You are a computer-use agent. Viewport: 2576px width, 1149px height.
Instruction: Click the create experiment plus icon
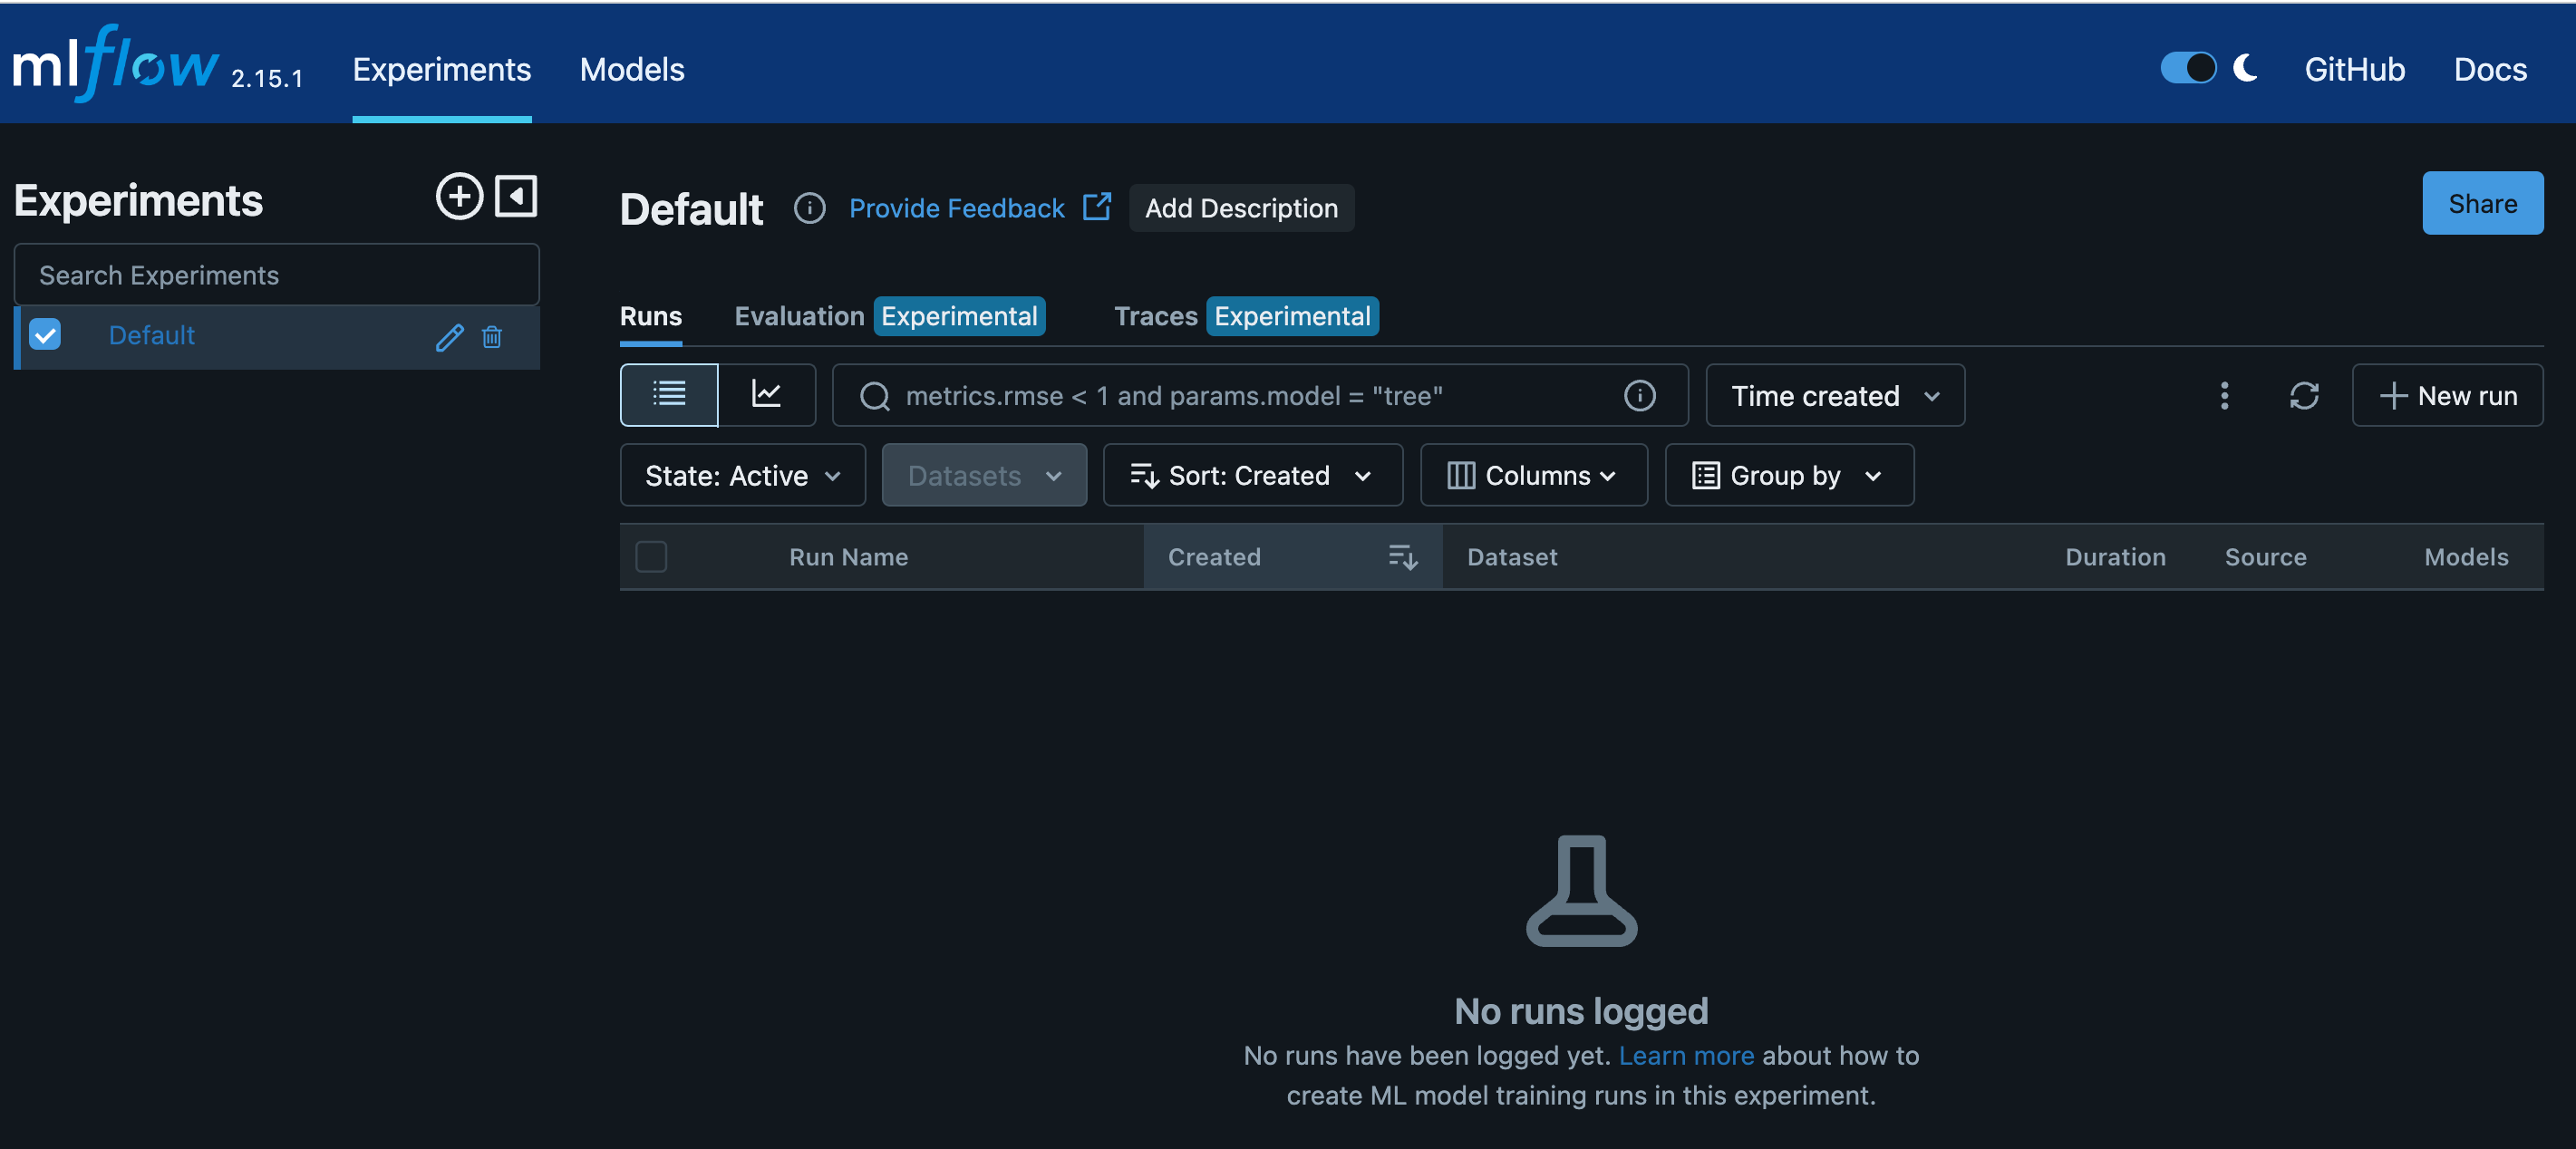(459, 196)
